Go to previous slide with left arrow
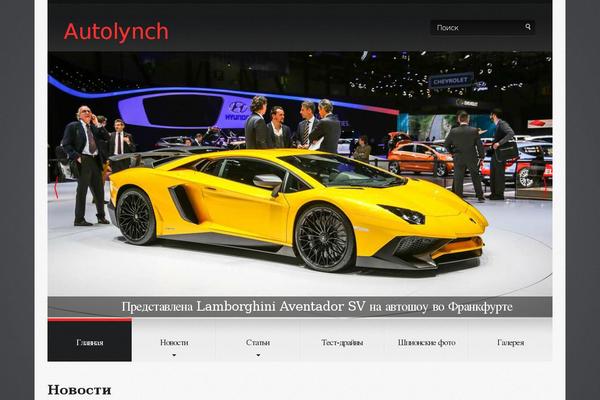Screen dimensions: 600x400 56,187
